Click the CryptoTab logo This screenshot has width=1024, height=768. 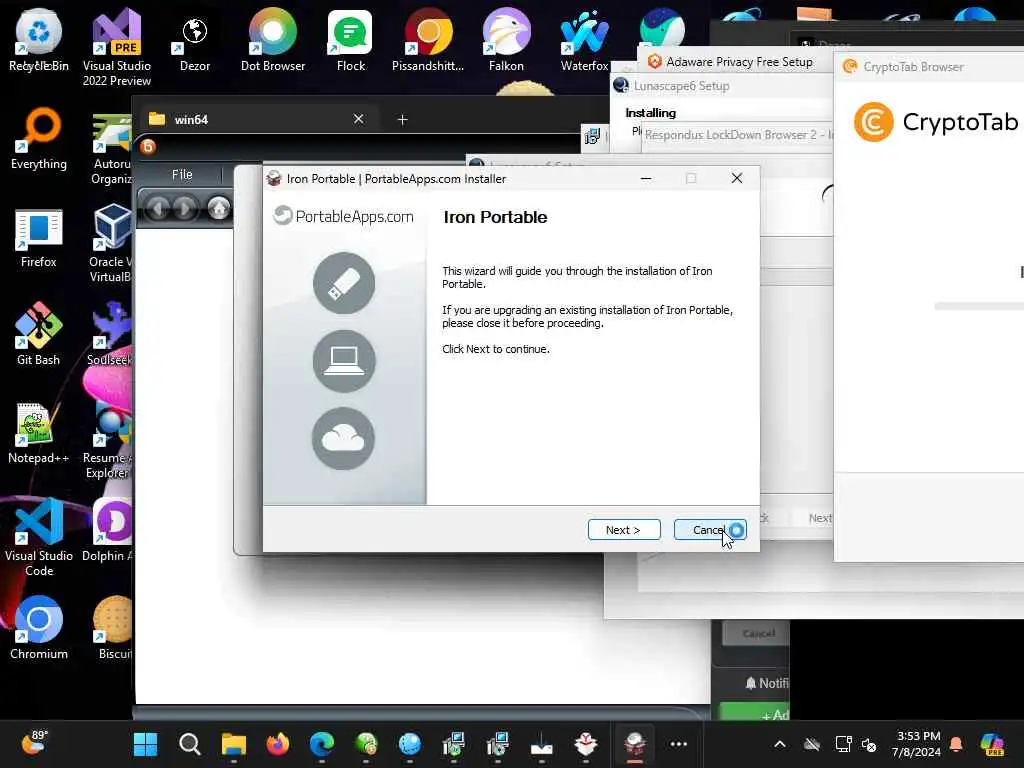(936, 122)
